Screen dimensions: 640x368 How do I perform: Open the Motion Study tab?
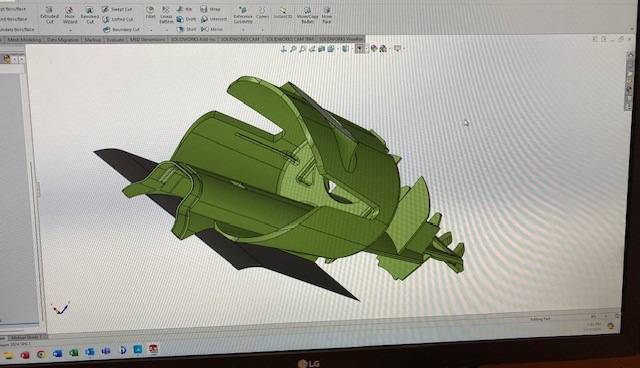25,337
